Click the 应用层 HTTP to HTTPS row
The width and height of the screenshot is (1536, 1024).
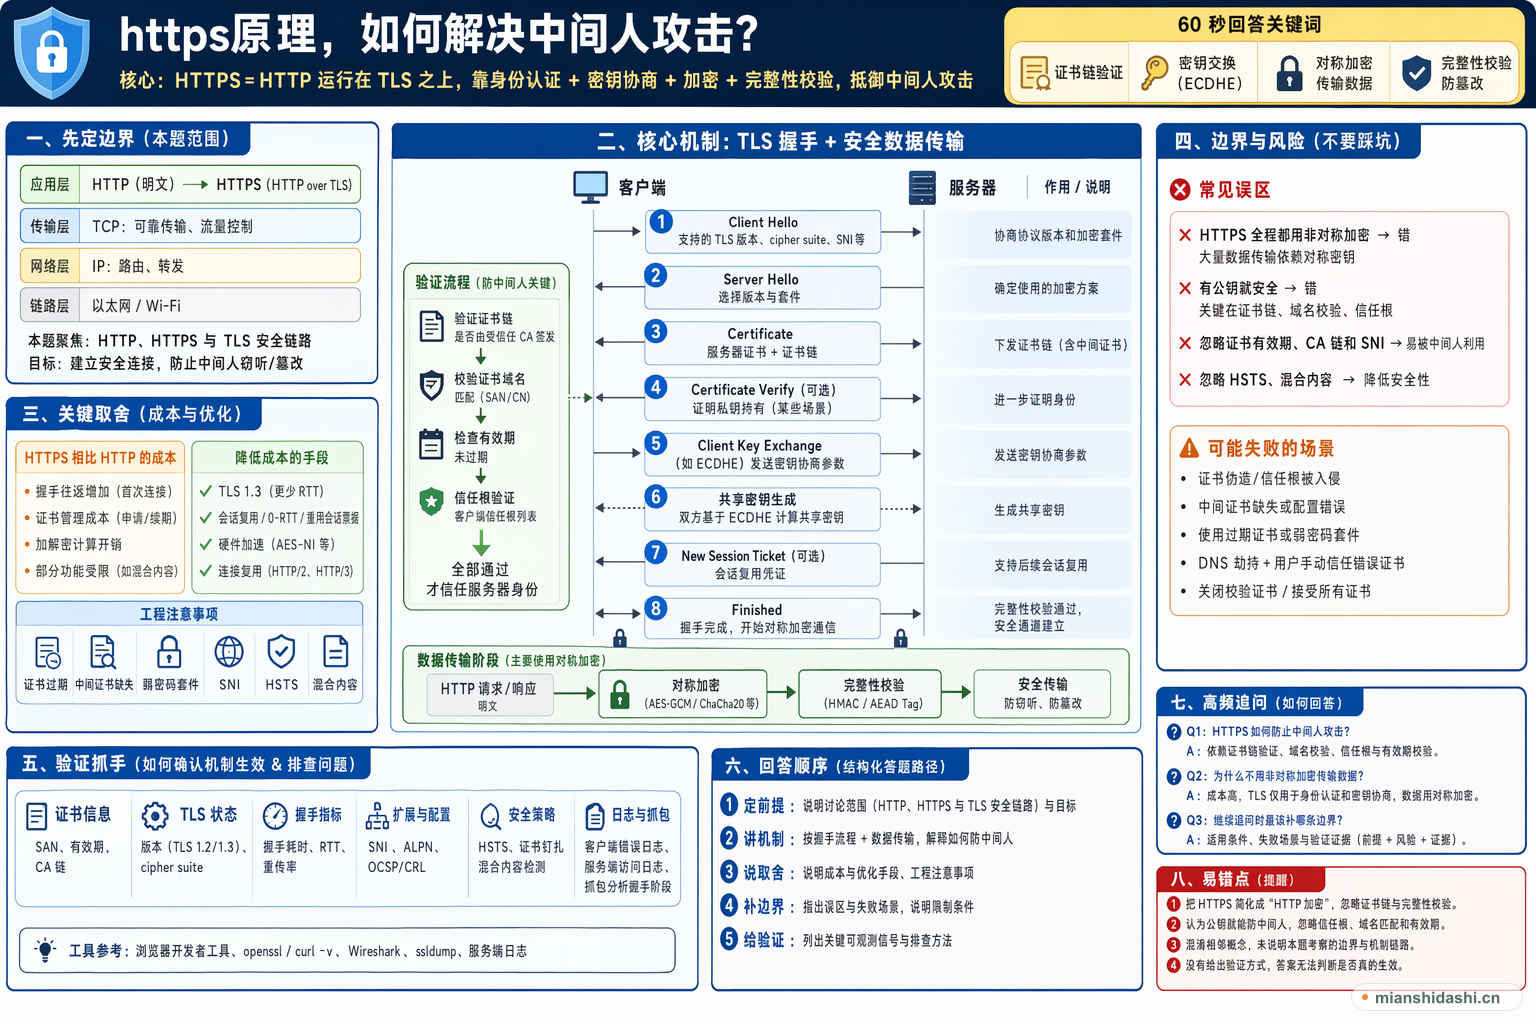point(190,184)
